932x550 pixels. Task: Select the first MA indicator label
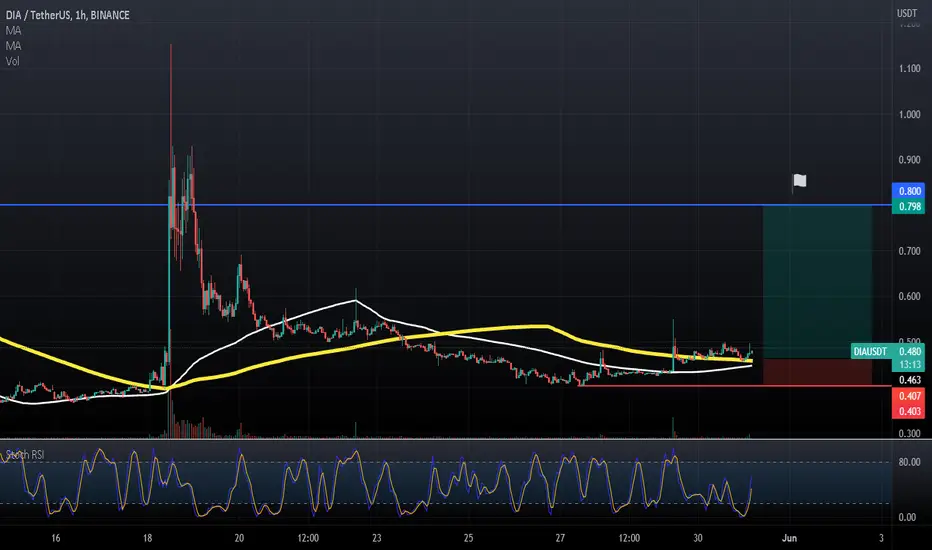pyautogui.click(x=13, y=30)
